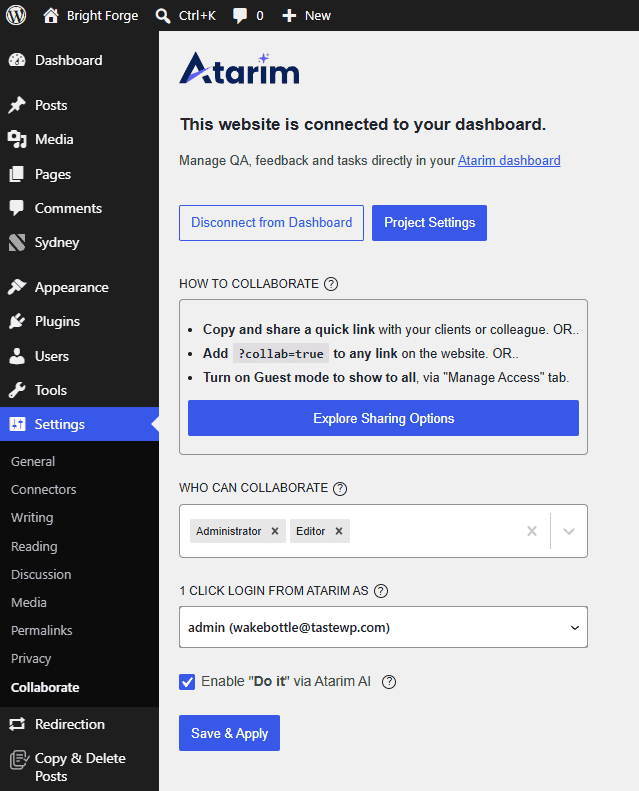
Task: Click the Sydney theme icon
Action: [x=17, y=242]
